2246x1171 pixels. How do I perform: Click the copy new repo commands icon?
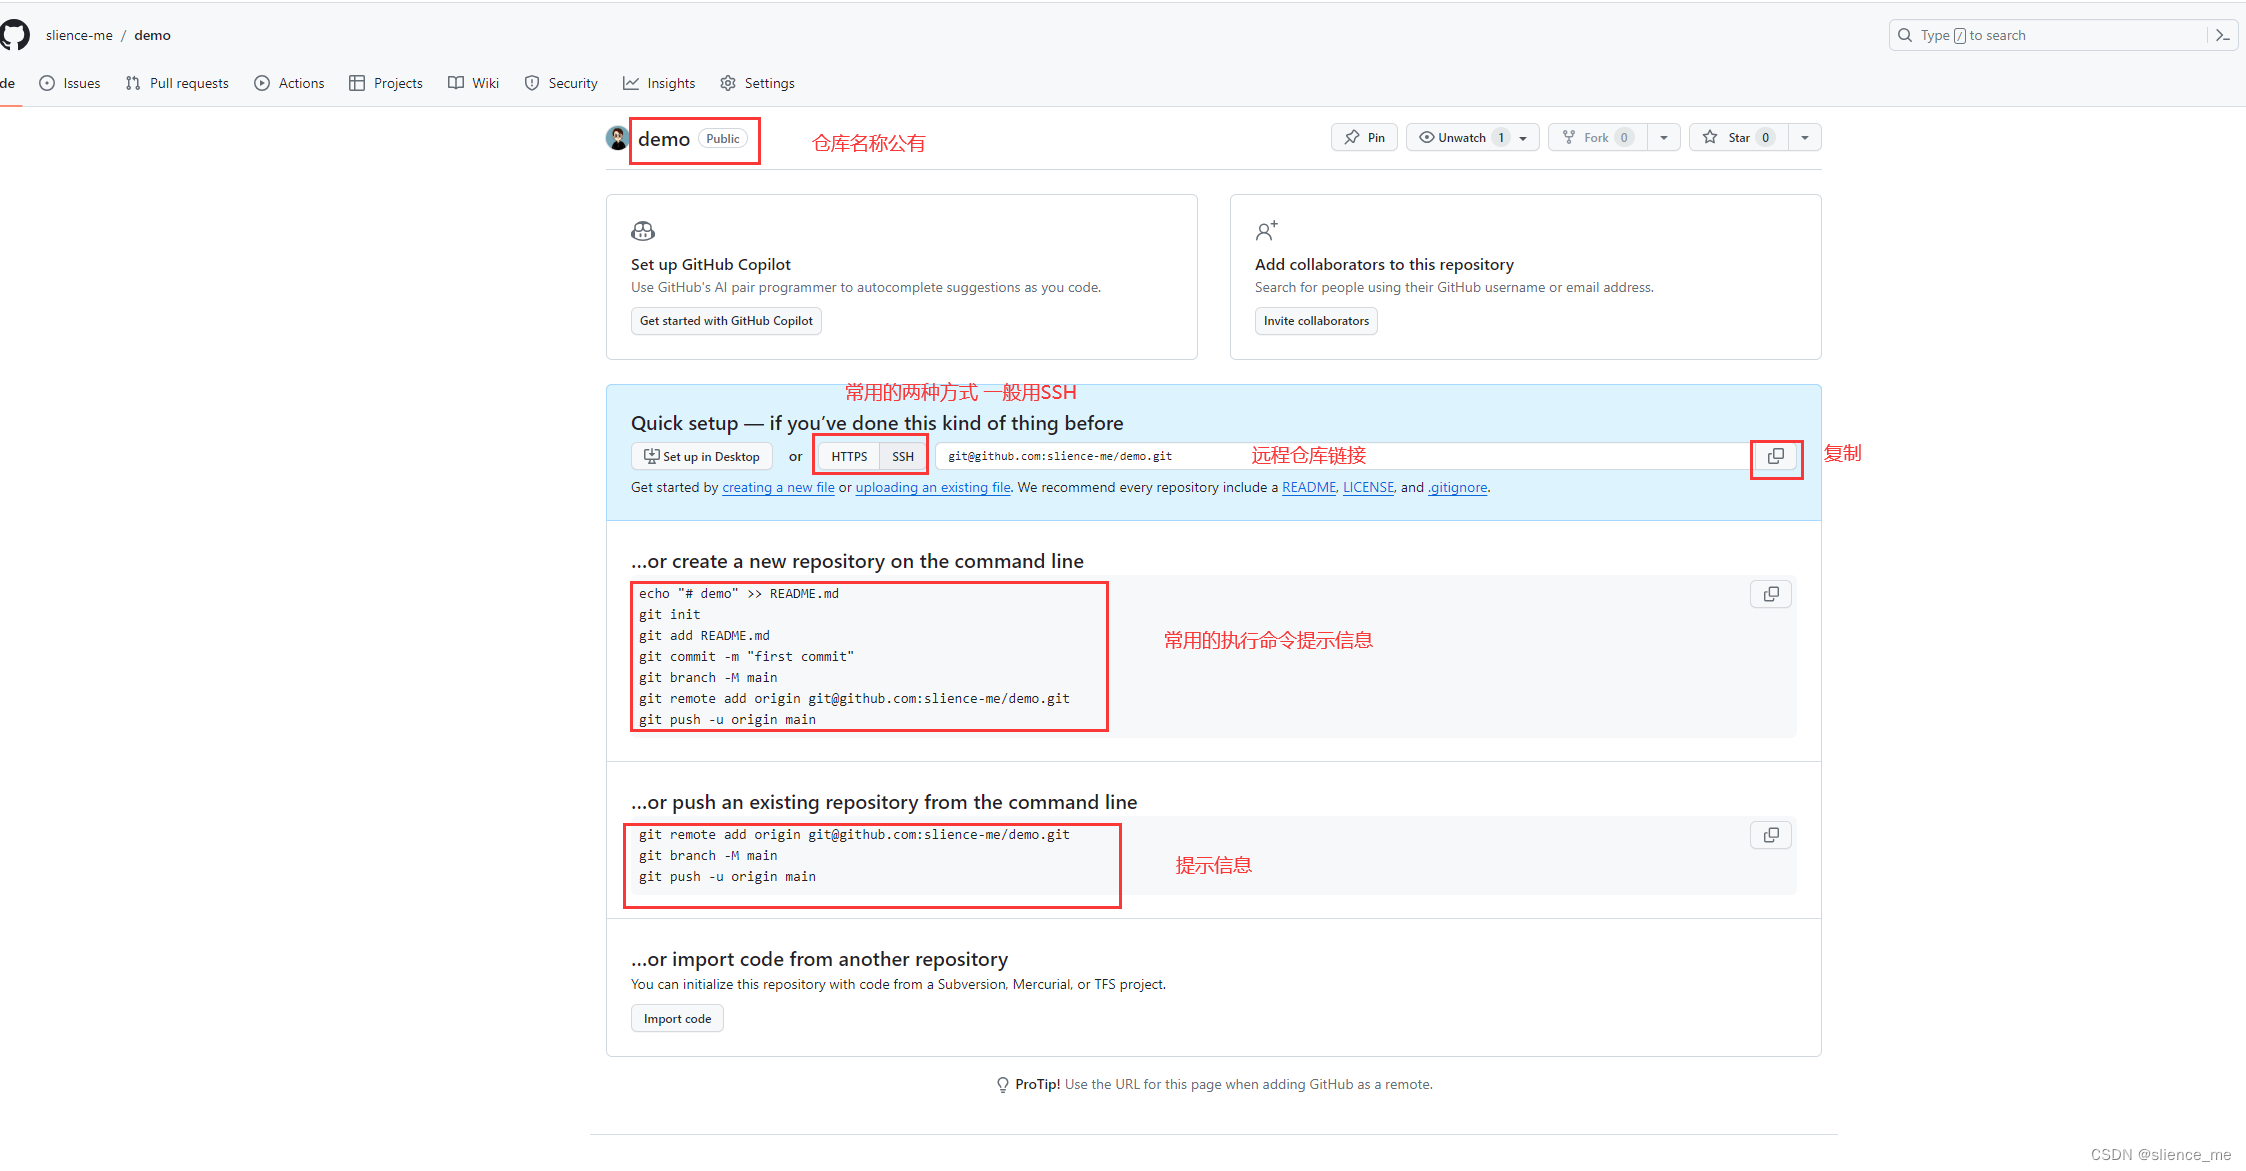pyautogui.click(x=1771, y=593)
